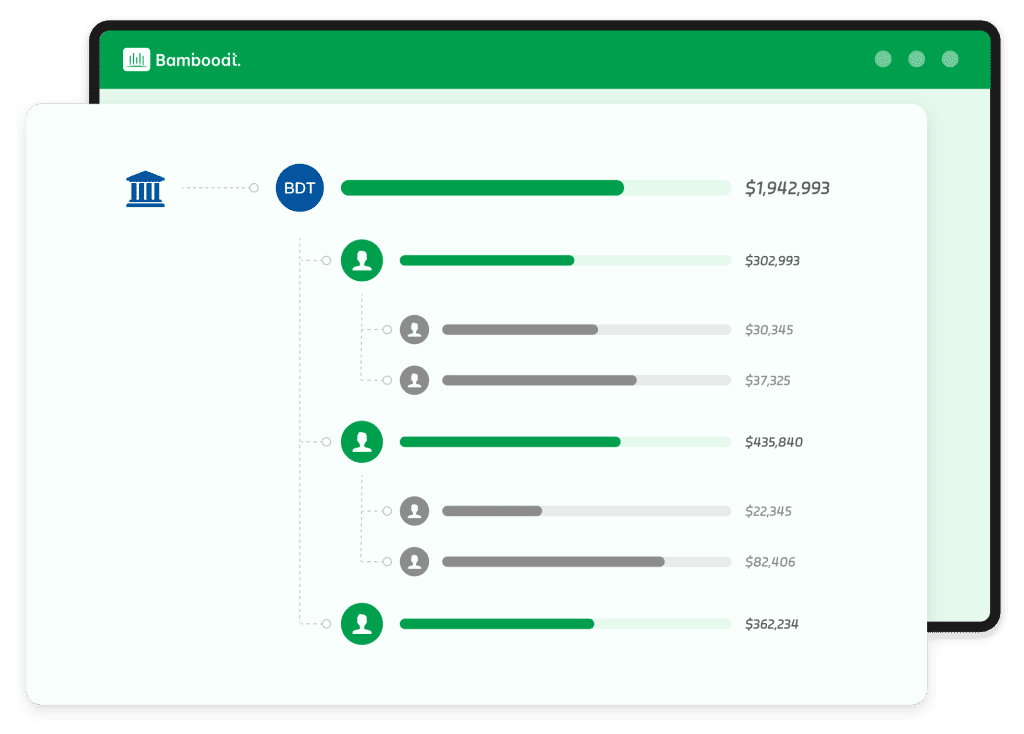This screenshot has height=734, width=1024.
Task: Select the blue bank building icon
Action: point(145,188)
